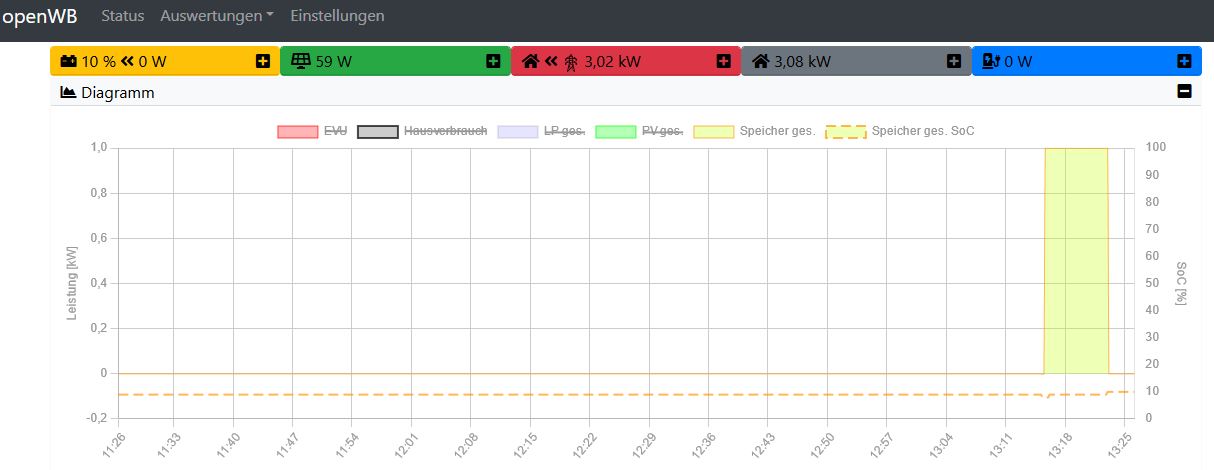Click the Diagramm heading text
The width and height of the screenshot is (1214, 470).
118,92
